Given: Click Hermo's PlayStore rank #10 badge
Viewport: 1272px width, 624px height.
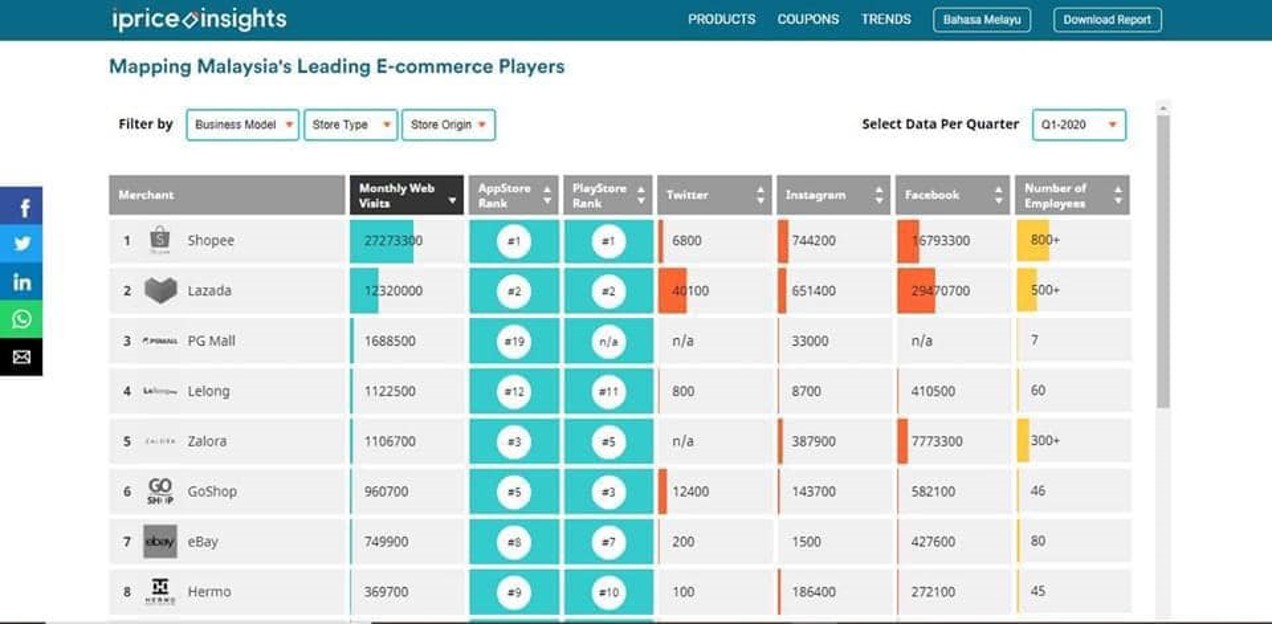Looking at the screenshot, I should coord(608,591).
